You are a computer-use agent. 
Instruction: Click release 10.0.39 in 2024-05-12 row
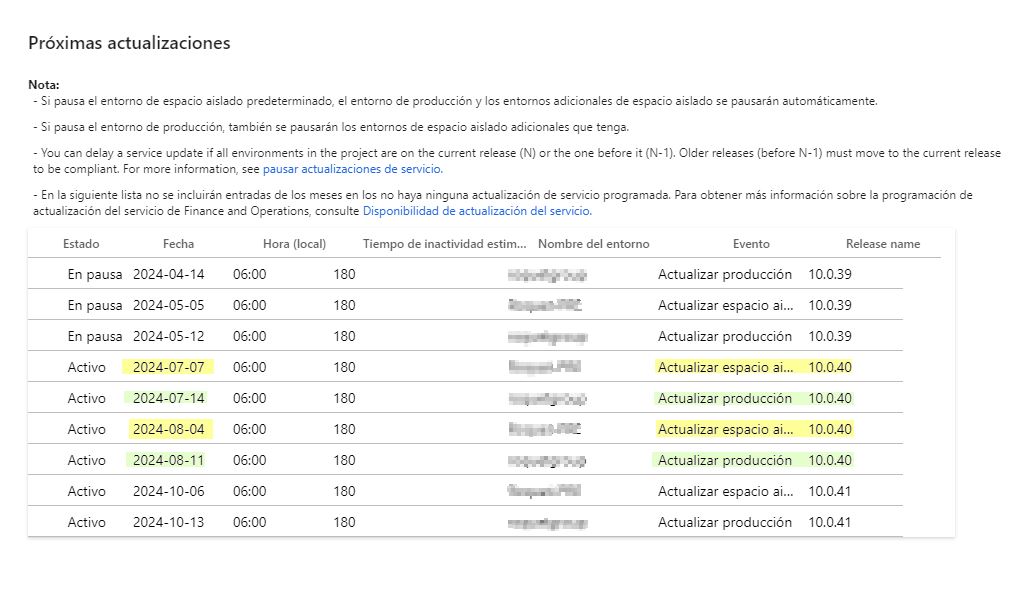830,336
